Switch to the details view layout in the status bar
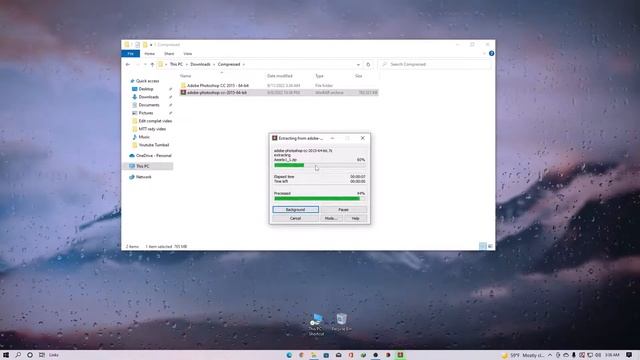This screenshot has width=640, height=360. click(x=482, y=246)
